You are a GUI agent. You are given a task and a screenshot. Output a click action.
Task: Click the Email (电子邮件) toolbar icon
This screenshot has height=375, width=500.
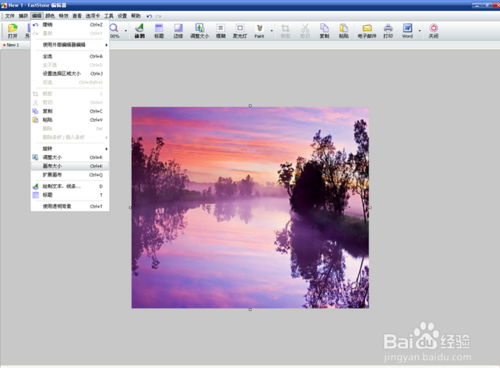coord(367,31)
